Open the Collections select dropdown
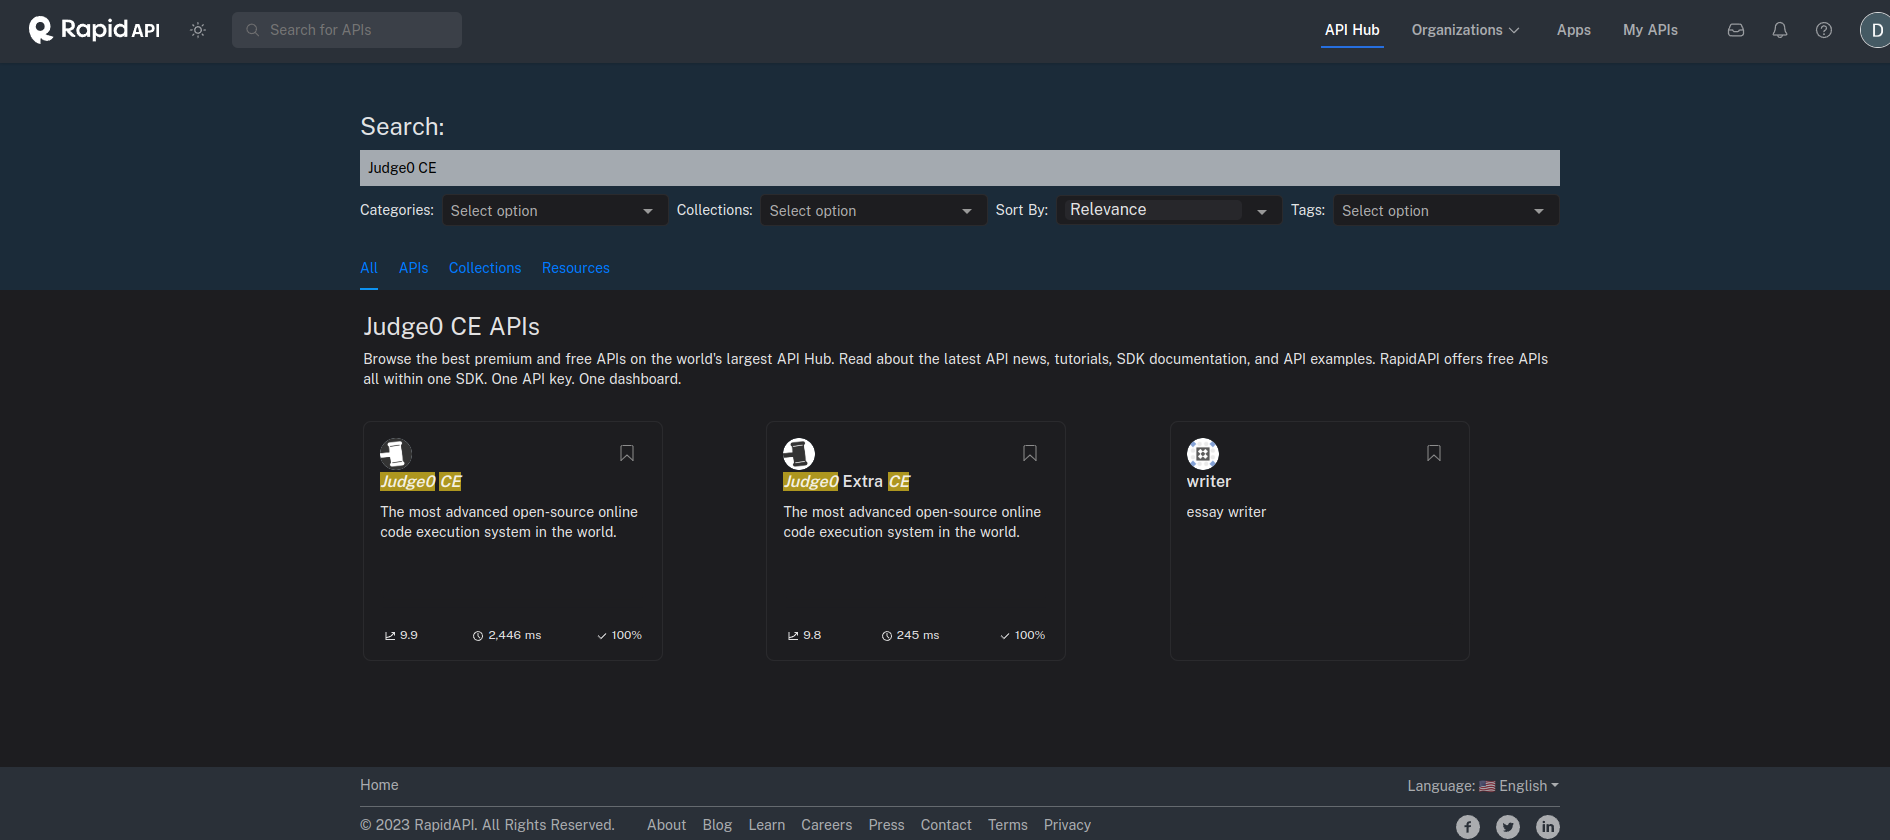 pos(874,210)
